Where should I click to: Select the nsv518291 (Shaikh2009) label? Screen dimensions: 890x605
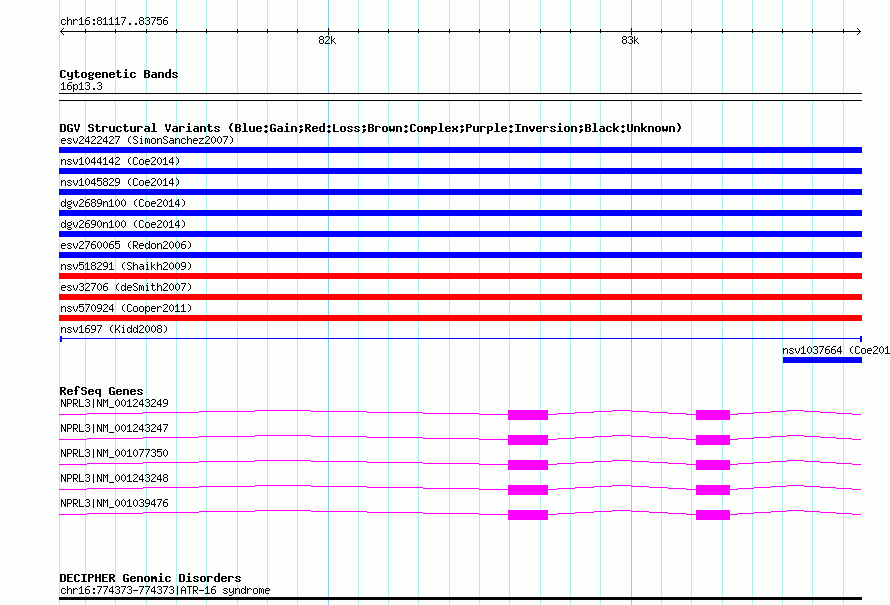point(126,266)
